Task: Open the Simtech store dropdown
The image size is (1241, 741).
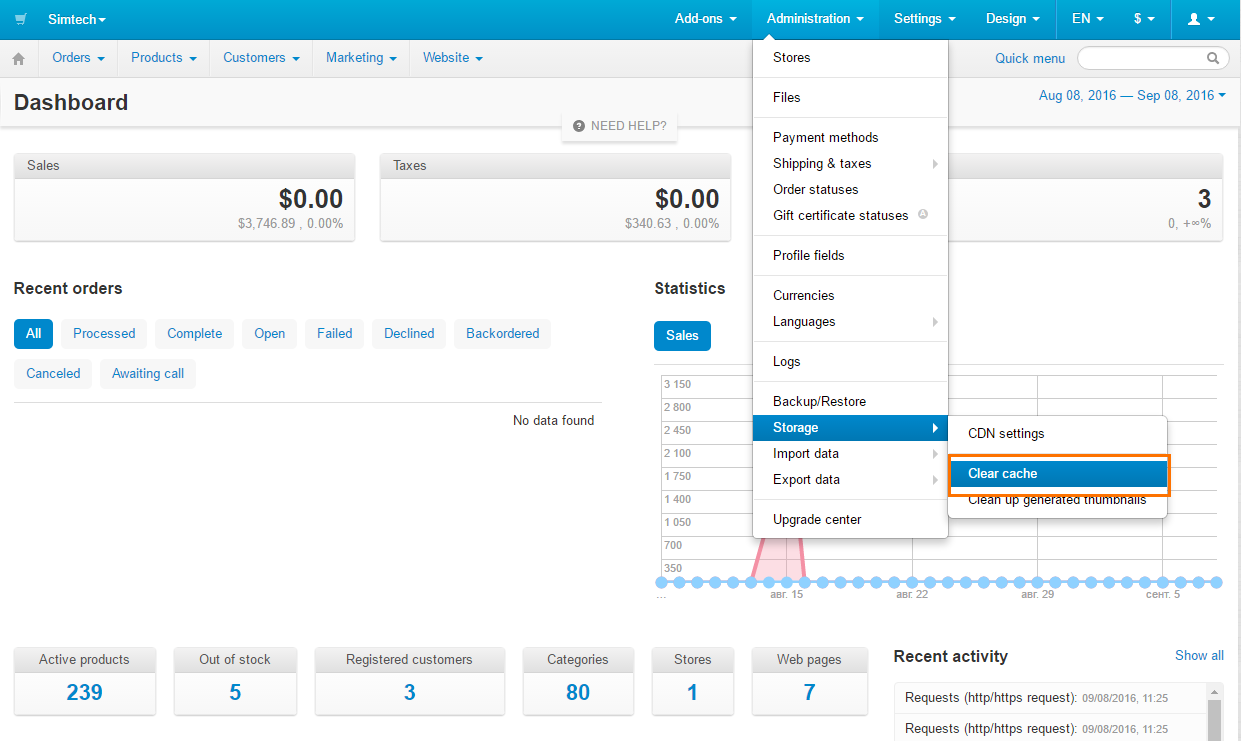Action: [77, 19]
